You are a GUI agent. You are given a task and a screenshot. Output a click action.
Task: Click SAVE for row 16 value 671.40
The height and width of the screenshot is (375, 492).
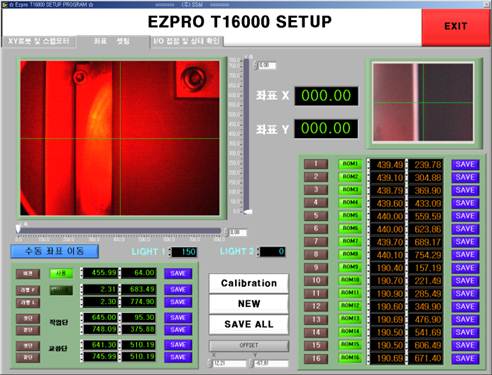[465, 358]
